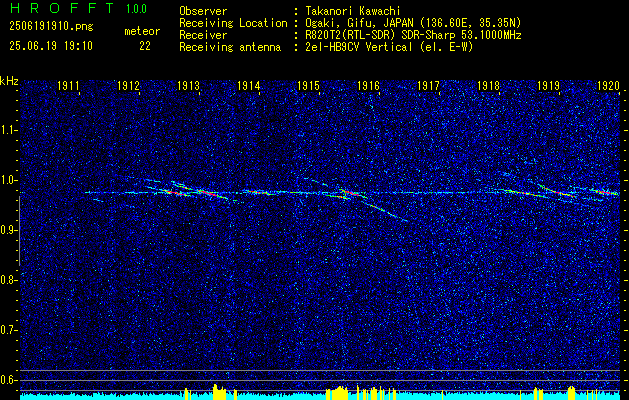629x400 pixels.
Task: Click the 1913 time marker
Action: 188,86
